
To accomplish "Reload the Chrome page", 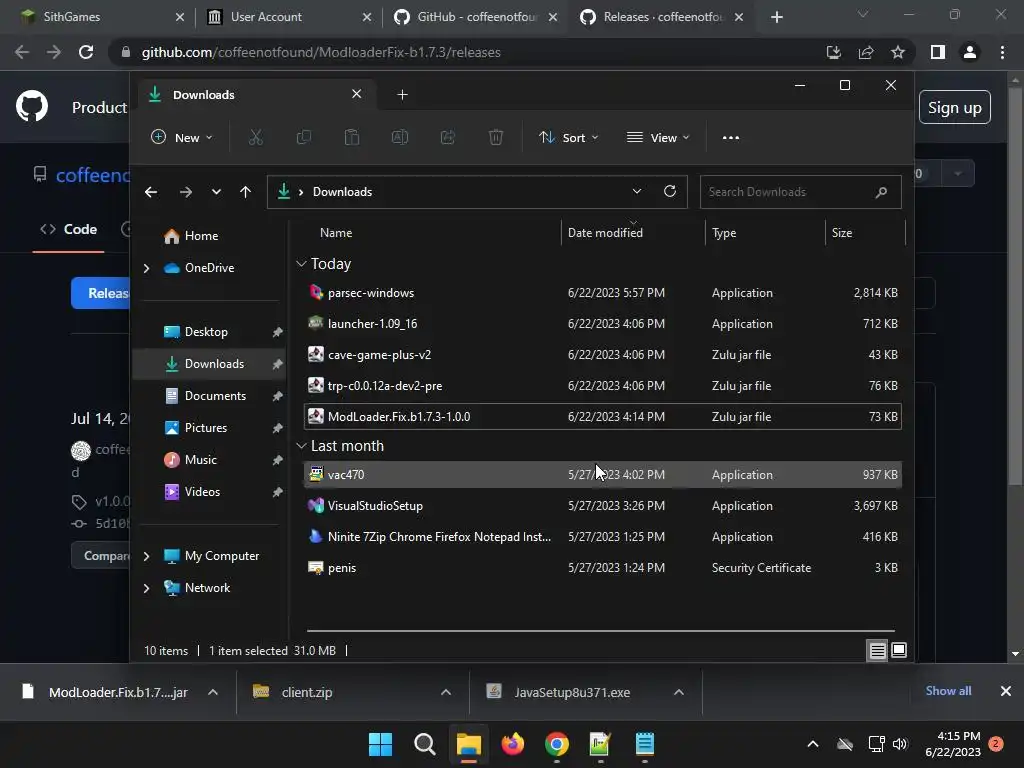I will (x=86, y=52).
